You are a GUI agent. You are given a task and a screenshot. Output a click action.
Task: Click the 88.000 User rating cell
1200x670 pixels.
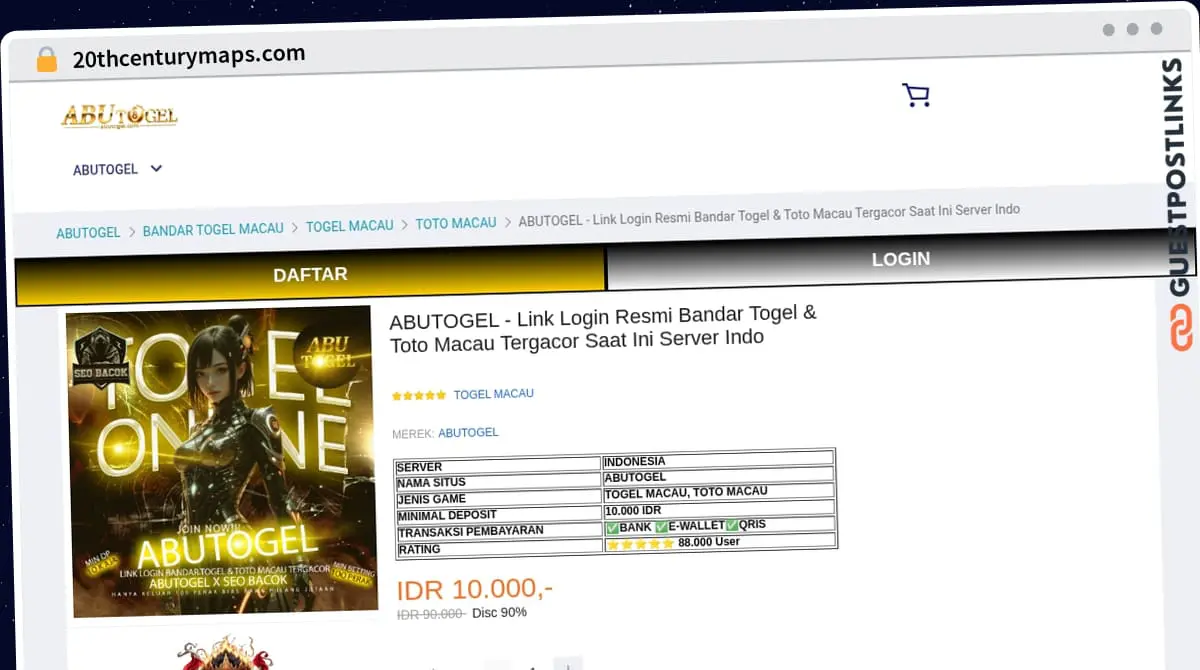click(x=720, y=543)
